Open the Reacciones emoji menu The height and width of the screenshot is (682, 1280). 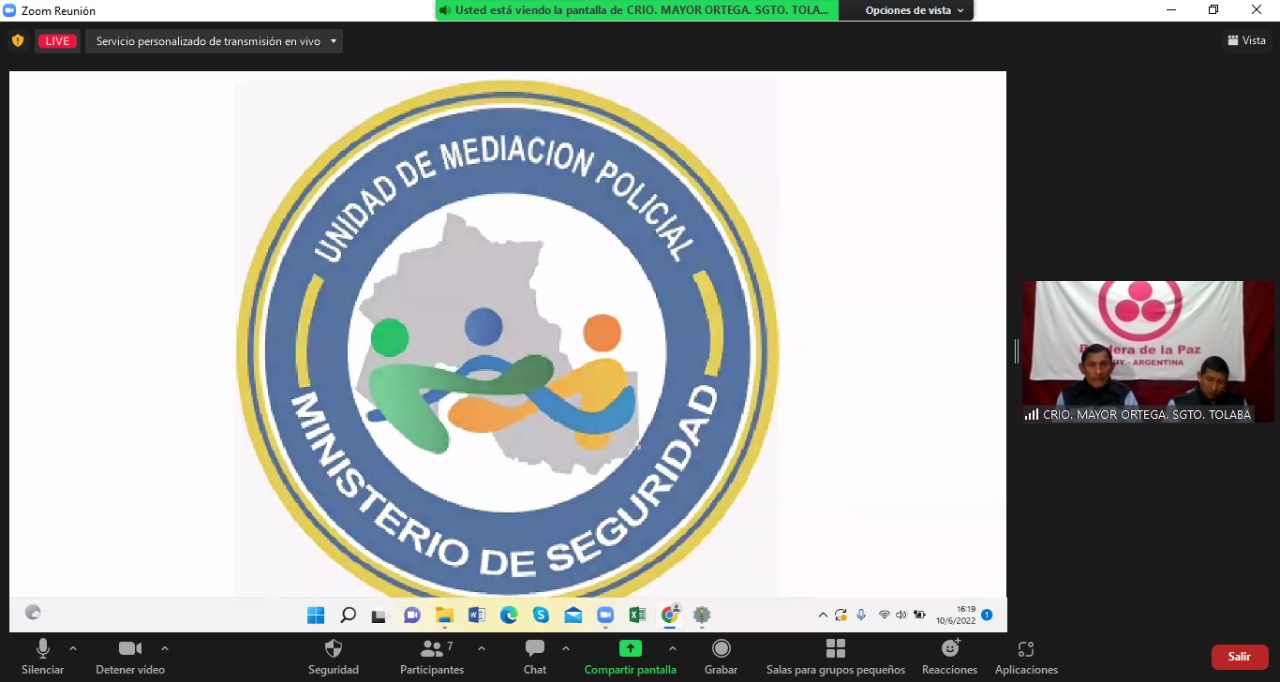click(949, 656)
